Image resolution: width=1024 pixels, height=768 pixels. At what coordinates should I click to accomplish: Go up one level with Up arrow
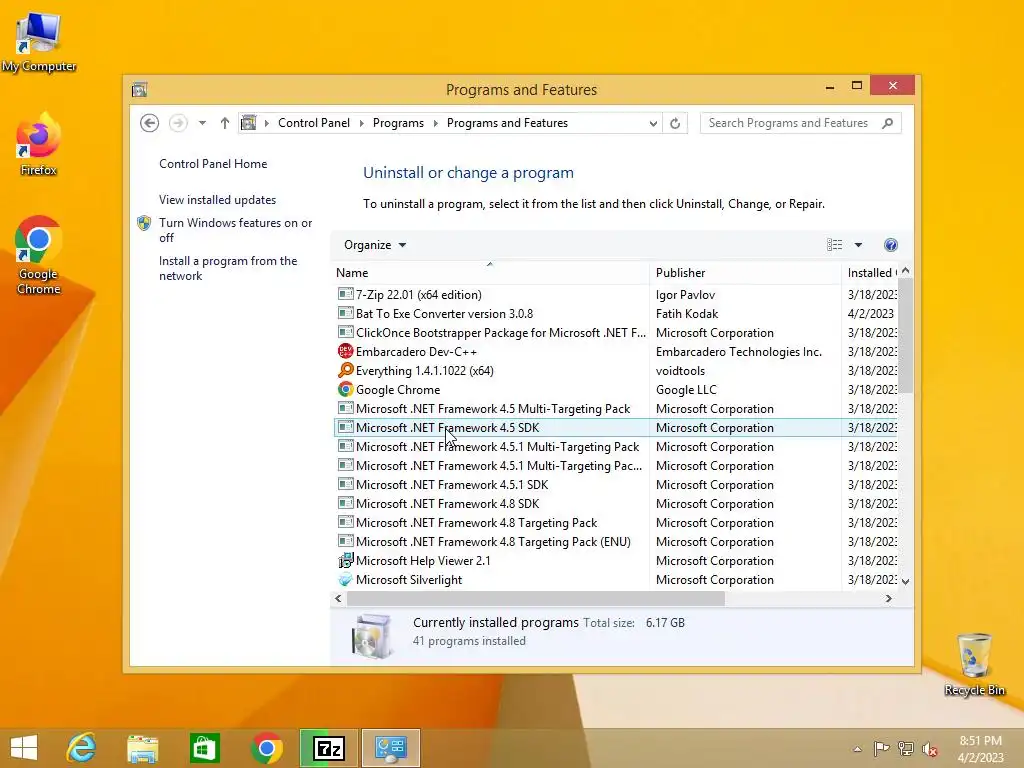pyautogui.click(x=225, y=123)
